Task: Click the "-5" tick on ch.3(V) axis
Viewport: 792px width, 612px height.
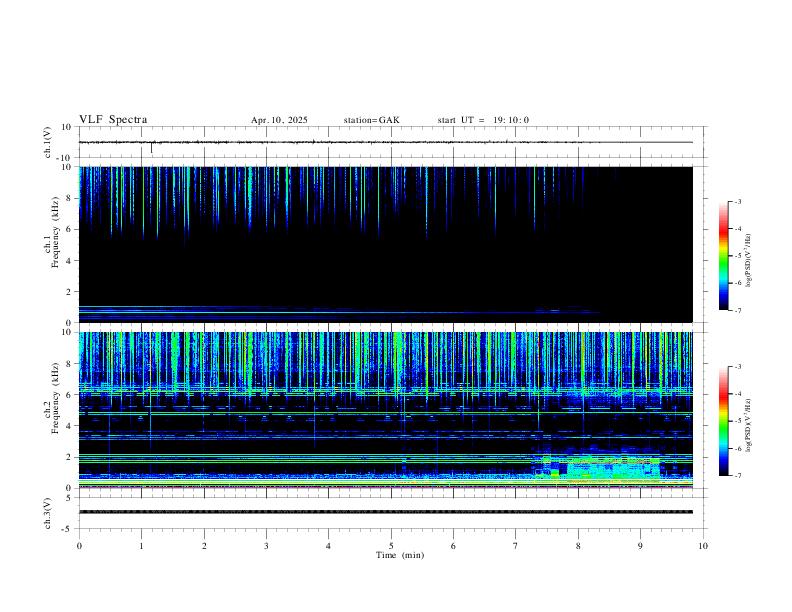Action: 68,529
